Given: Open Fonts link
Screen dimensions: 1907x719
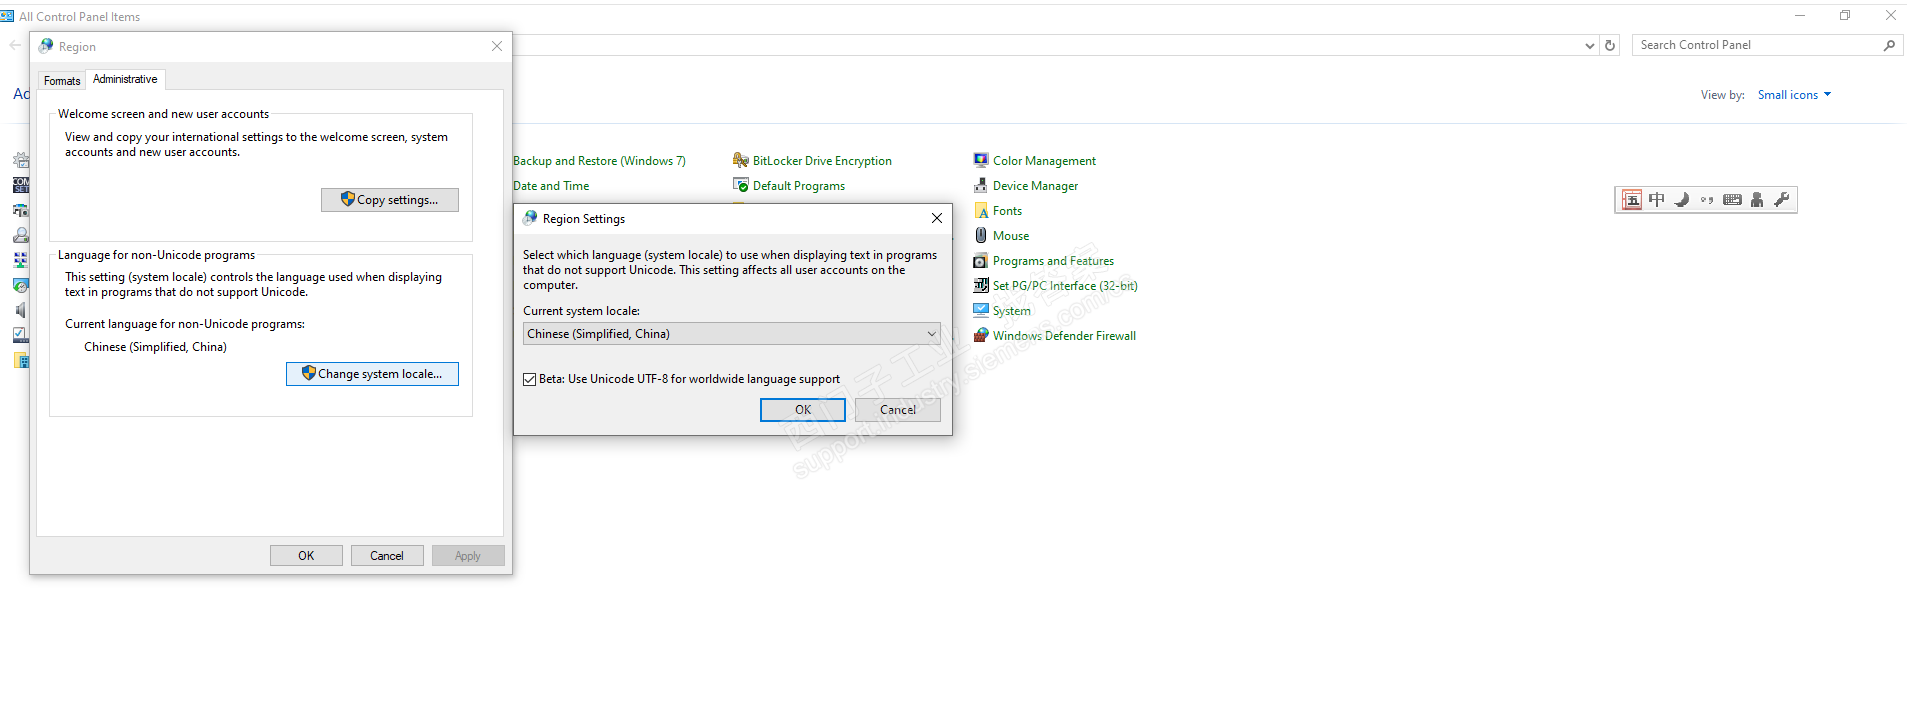Looking at the screenshot, I should click(x=1007, y=211).
